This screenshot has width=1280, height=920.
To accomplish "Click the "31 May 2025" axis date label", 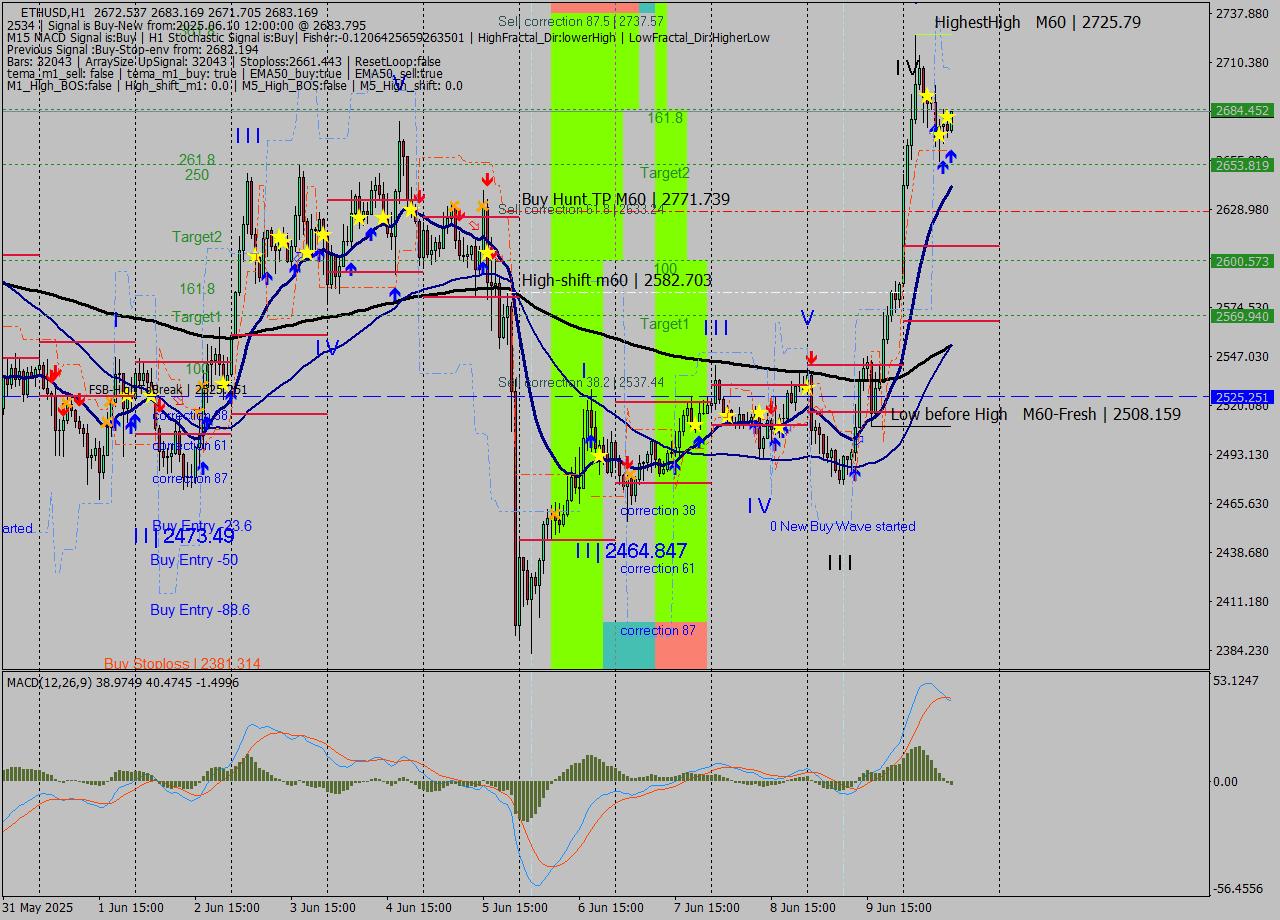I will pyautogui.click(x=36, y=907).
